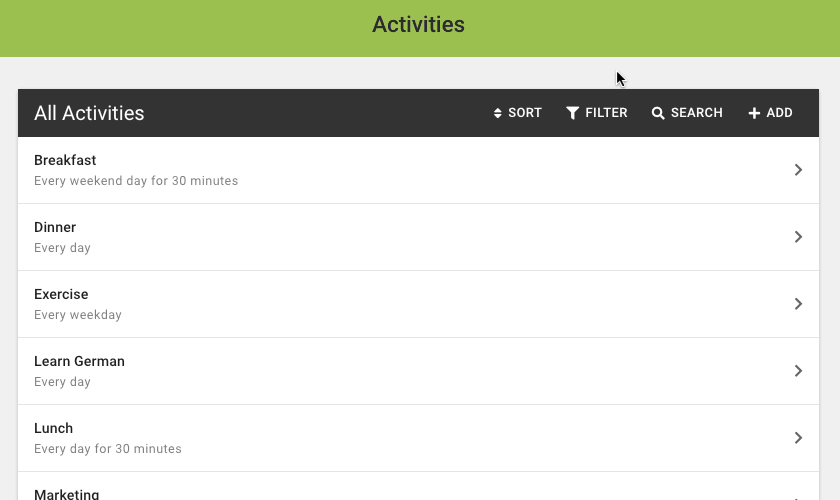Open Breakfast via its chevron arrow

tap(798, 170)
